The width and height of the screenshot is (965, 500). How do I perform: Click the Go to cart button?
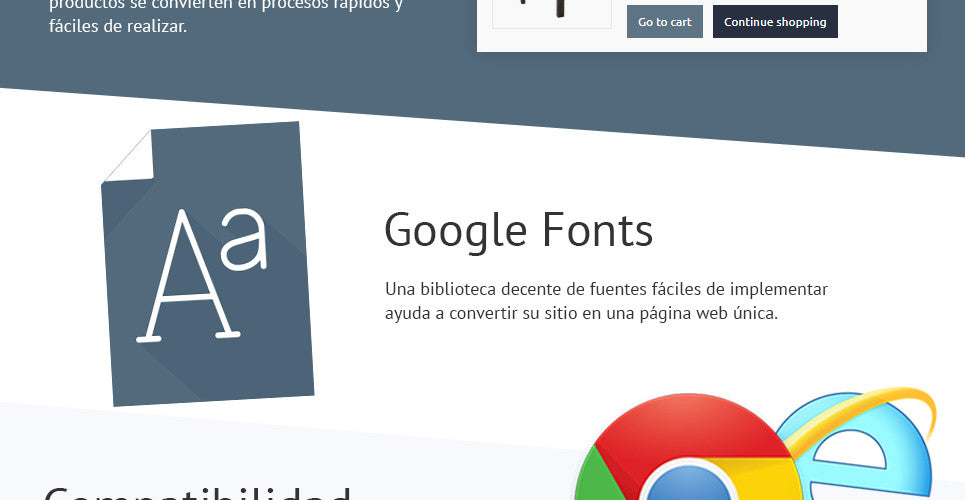(x=665, y=22)
